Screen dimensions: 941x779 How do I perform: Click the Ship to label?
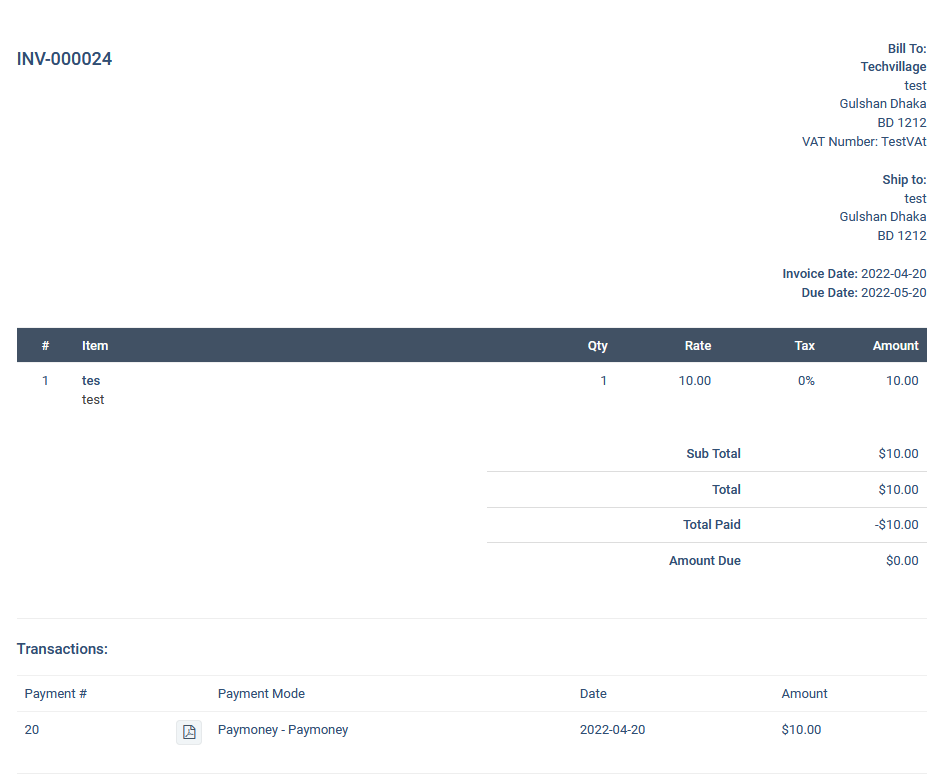coord(904,180)
